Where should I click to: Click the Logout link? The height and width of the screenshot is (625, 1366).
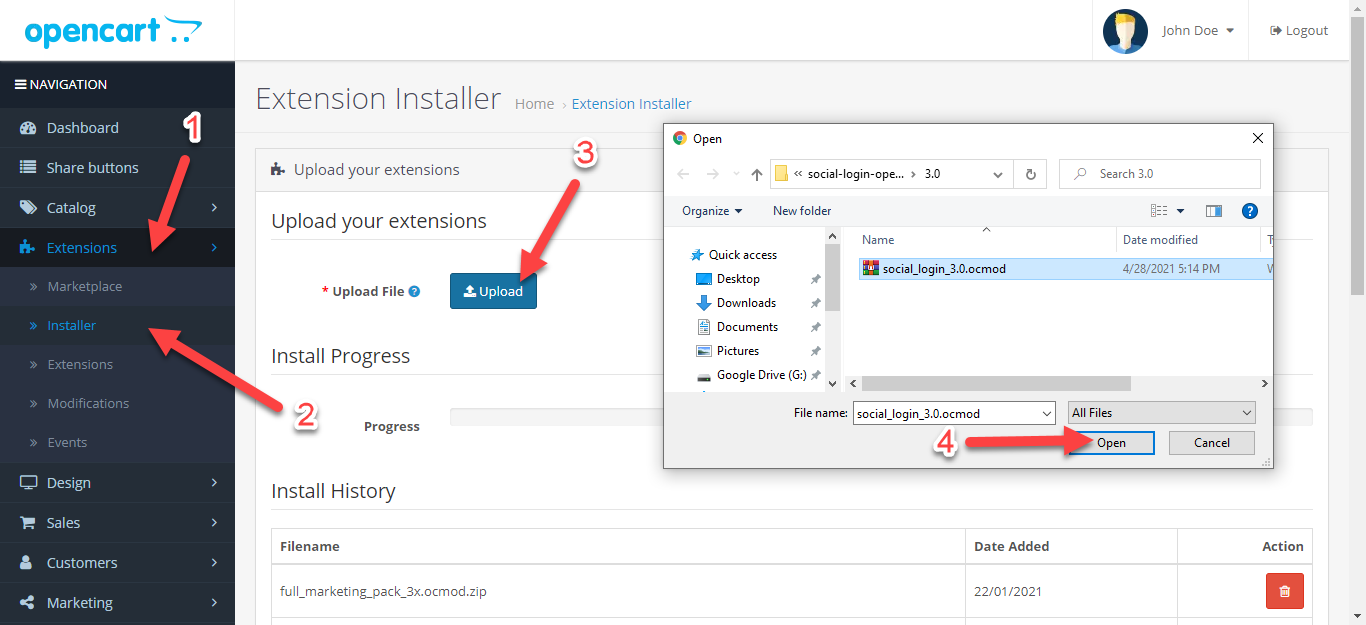[x=1299, y=31]
